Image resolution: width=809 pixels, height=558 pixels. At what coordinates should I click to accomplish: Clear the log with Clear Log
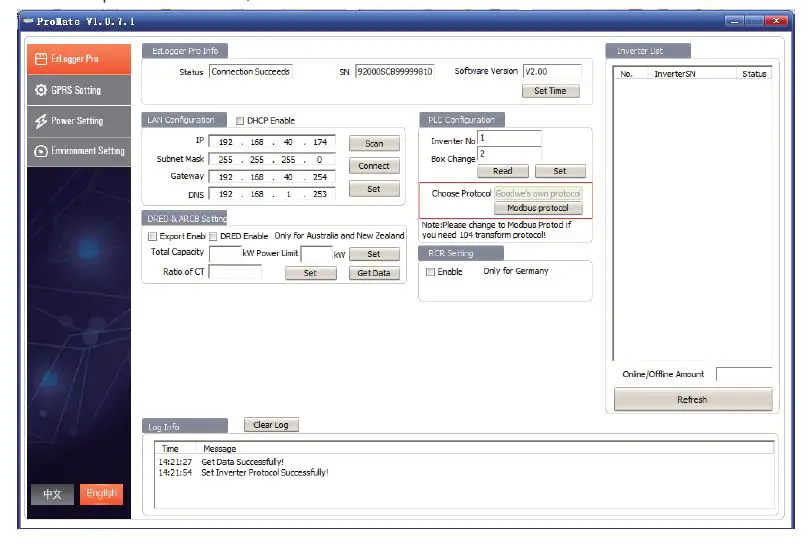(x=271, y=425)
